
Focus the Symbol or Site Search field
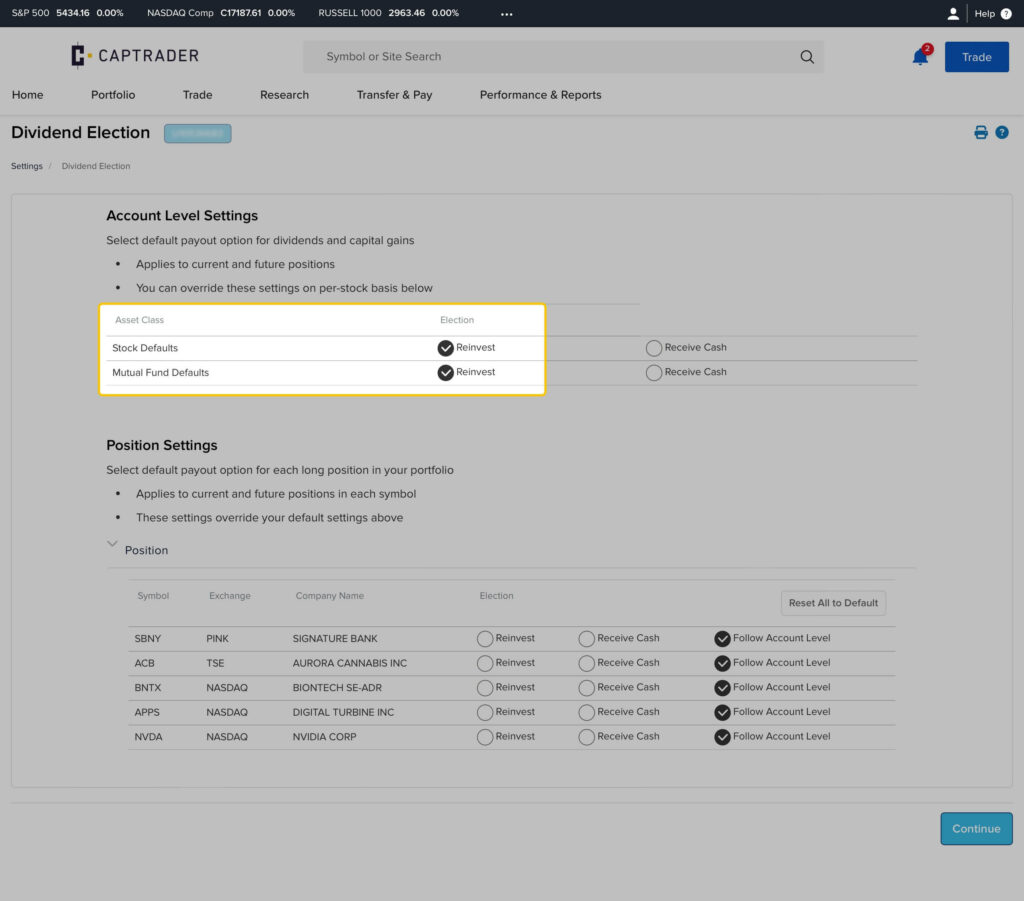click(563, 57)
